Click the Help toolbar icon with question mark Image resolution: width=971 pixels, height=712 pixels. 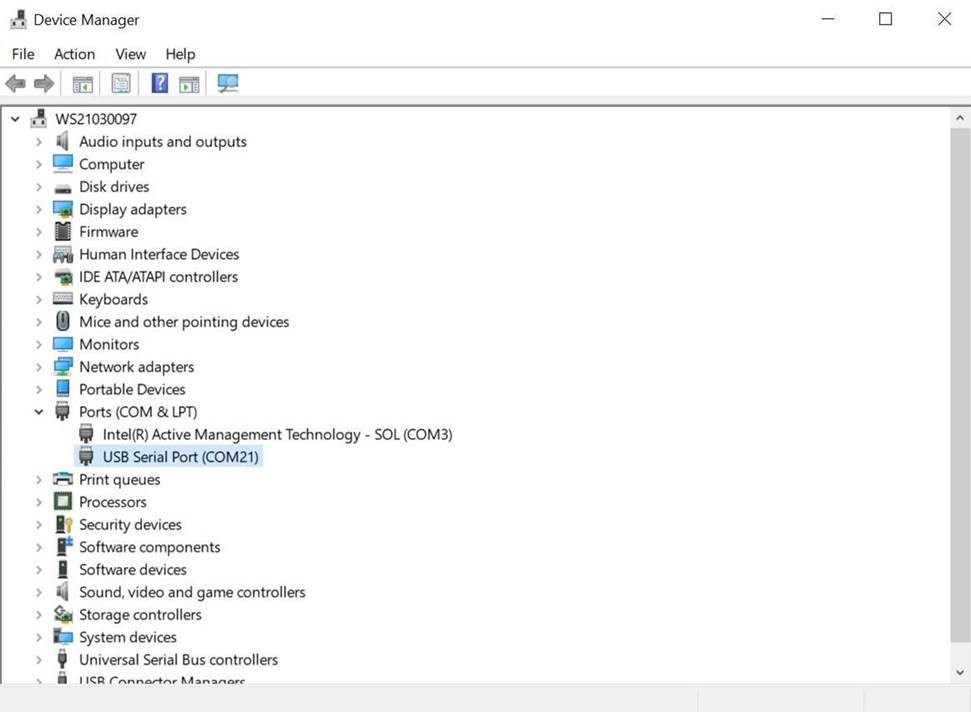159,84
